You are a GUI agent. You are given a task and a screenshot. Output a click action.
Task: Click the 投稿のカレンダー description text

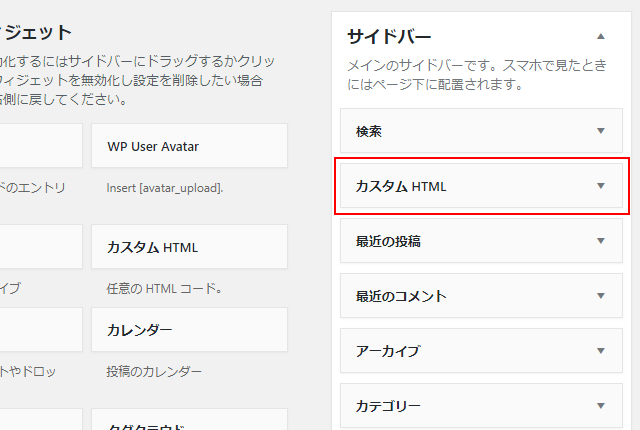tap(155, 372)
